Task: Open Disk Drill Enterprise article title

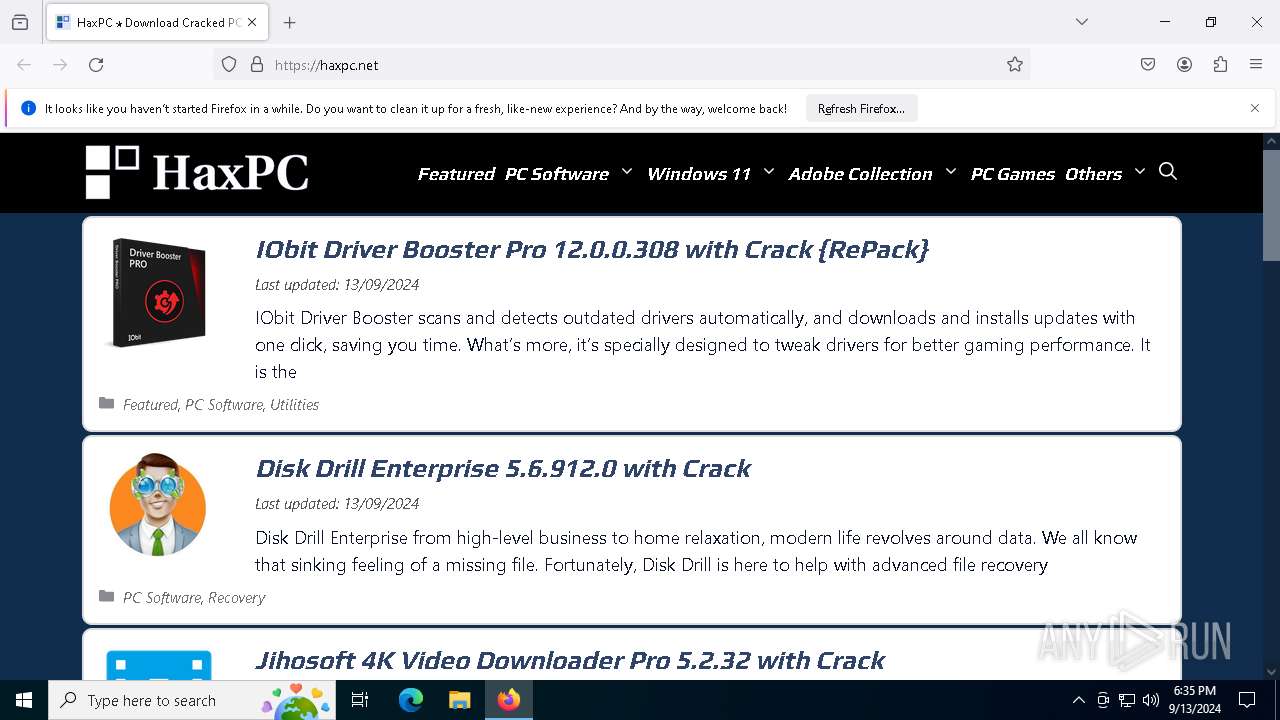Action: (x=503, y=468)
